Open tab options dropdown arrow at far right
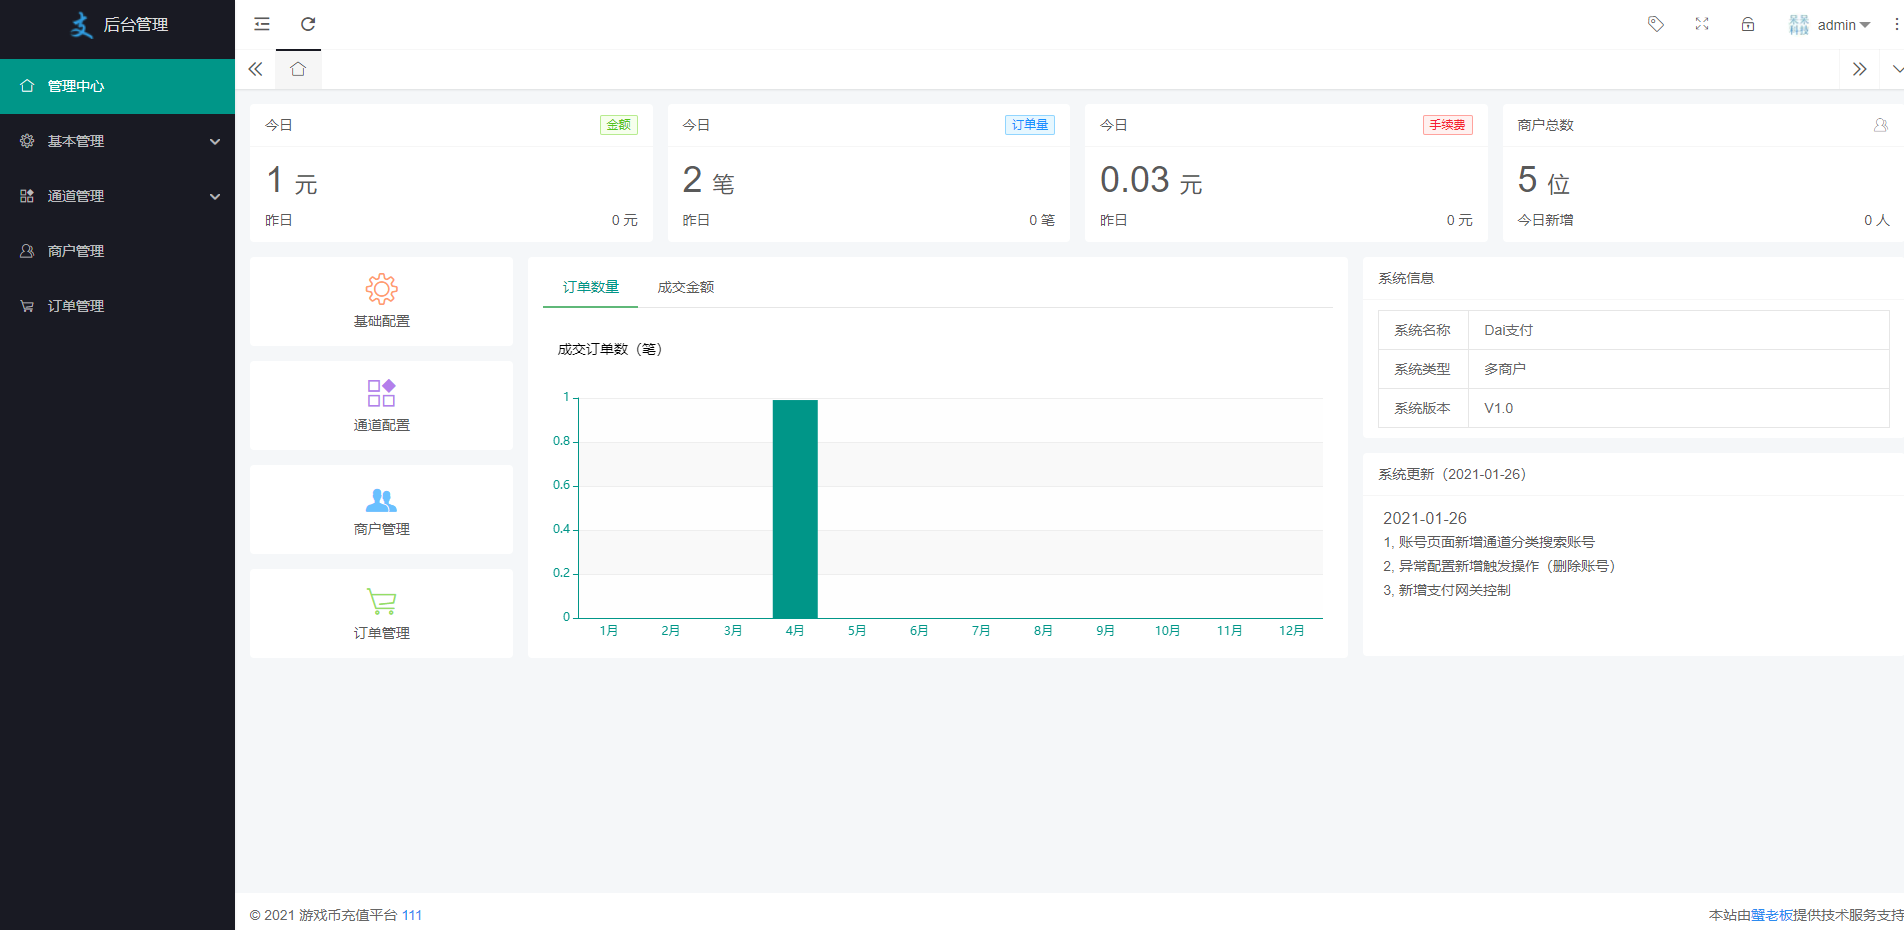 coord(1896,69)
